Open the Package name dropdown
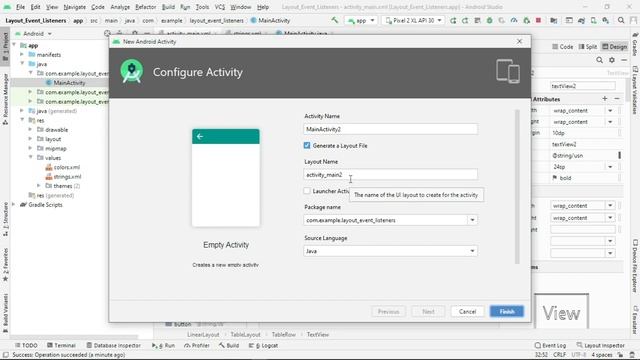Screen dimensions: 640x360 tap(472, 220)
